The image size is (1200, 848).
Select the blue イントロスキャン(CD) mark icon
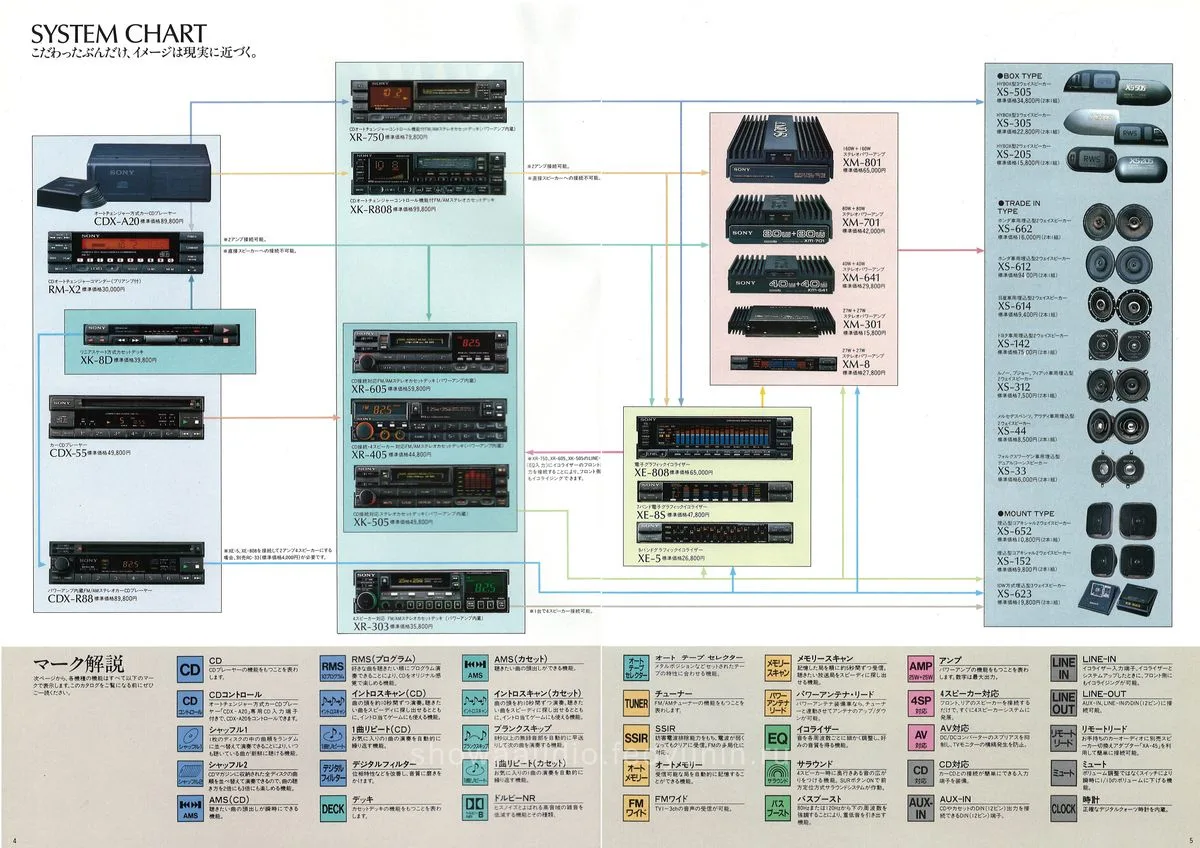point(333,704)
